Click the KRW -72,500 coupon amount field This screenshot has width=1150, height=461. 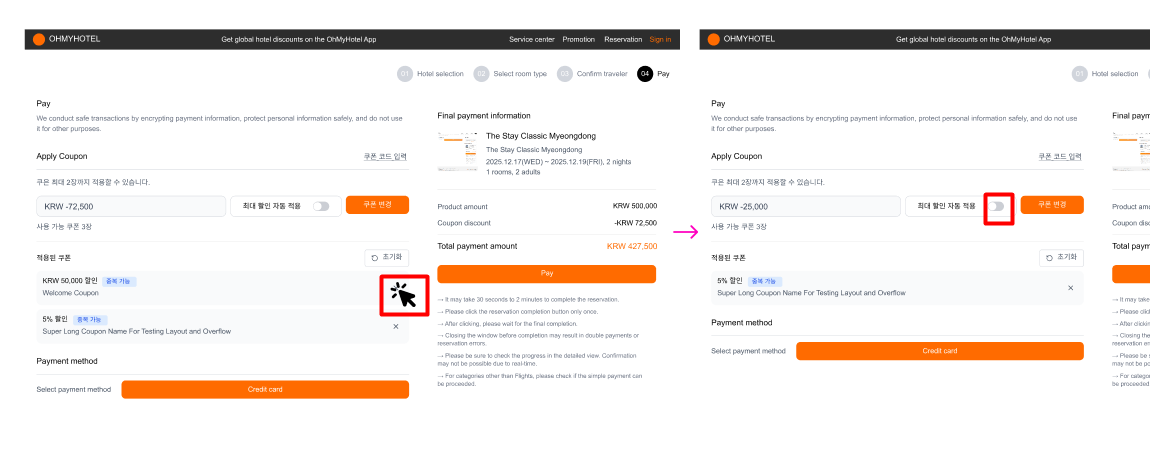point(130,206)
